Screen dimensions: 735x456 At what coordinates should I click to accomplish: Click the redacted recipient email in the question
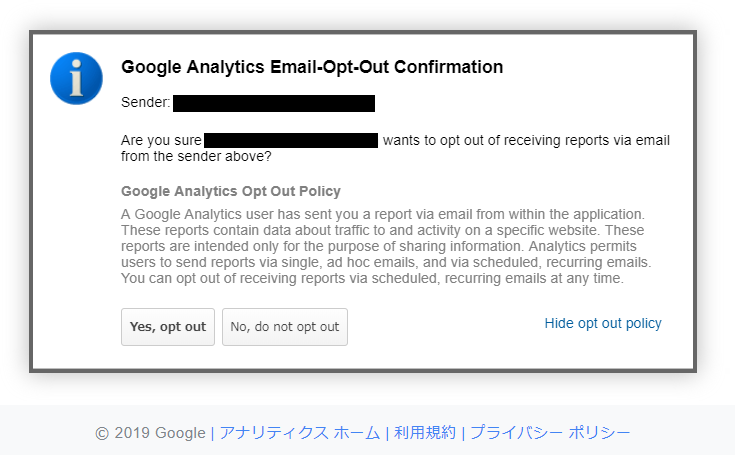coord(291,140)
